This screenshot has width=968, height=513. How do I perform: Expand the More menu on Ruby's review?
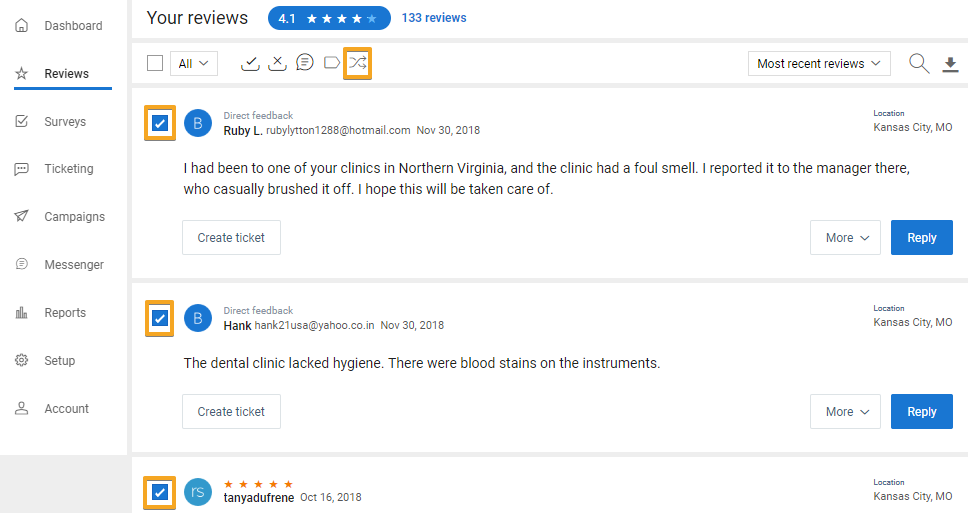(845, 238)
